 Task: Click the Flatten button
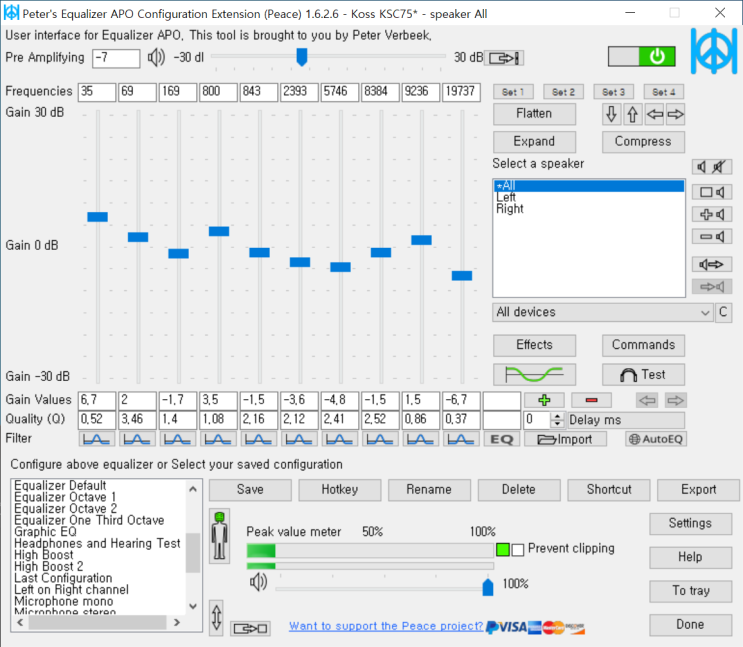pyautogui.click(x=534, y=114)
